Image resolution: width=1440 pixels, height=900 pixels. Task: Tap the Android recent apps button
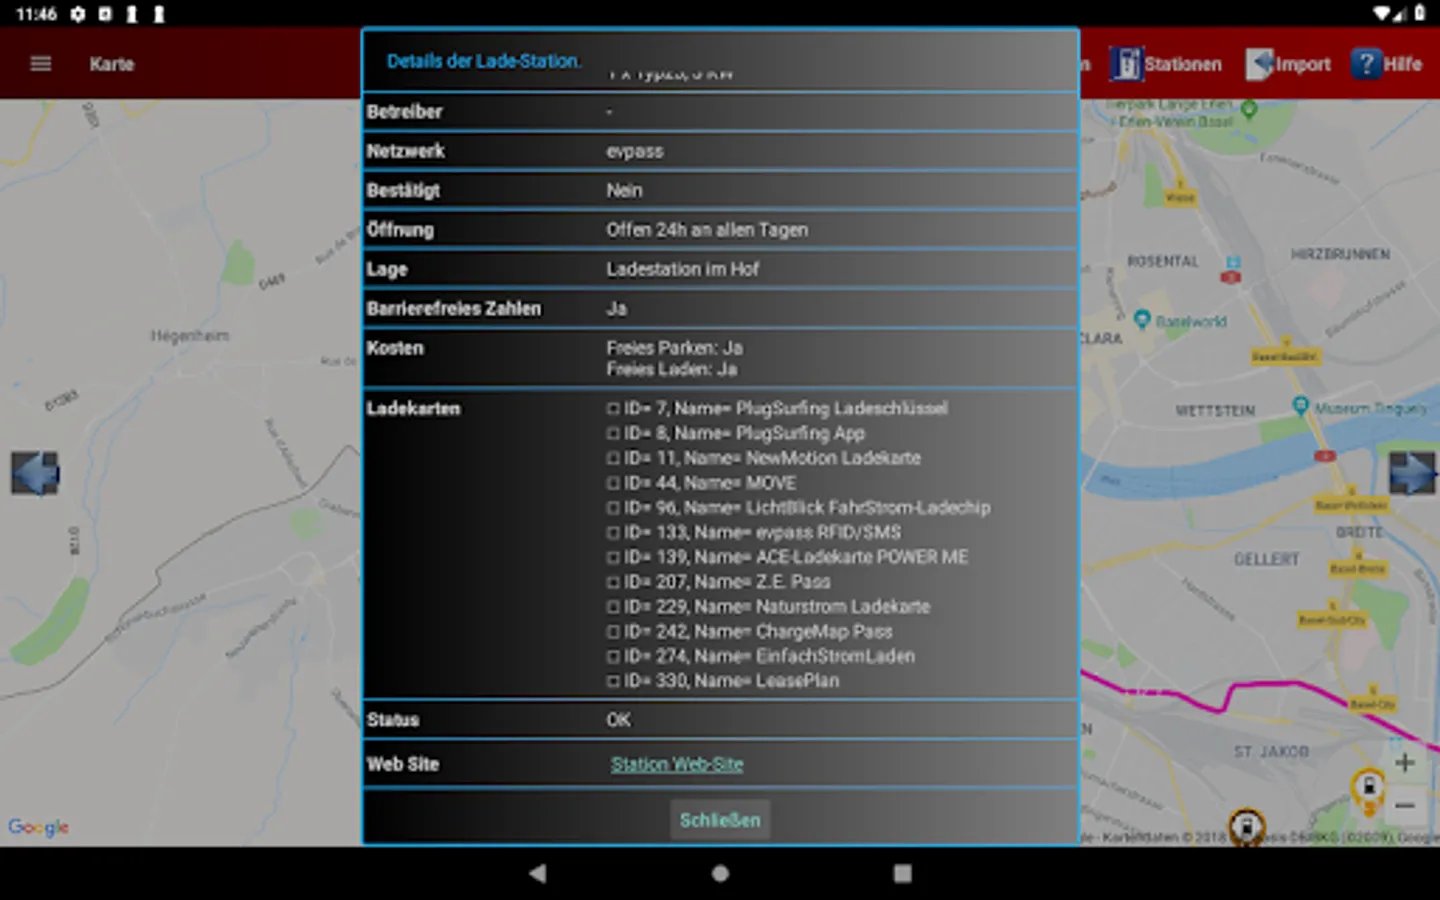coord(902,873)
